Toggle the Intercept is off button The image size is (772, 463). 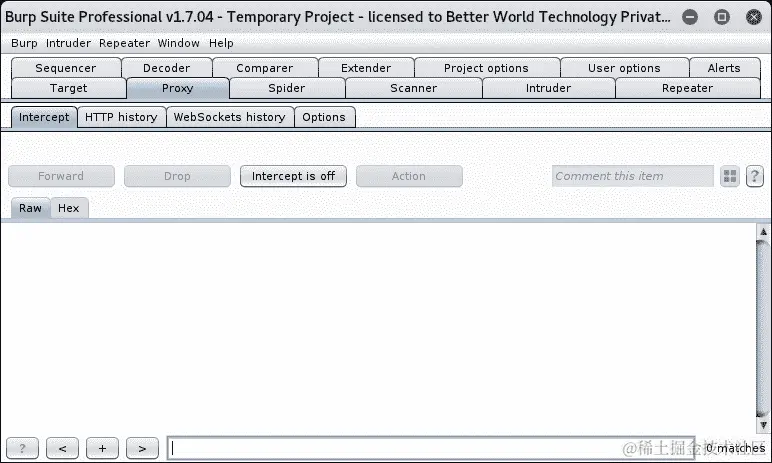(293, 176)
